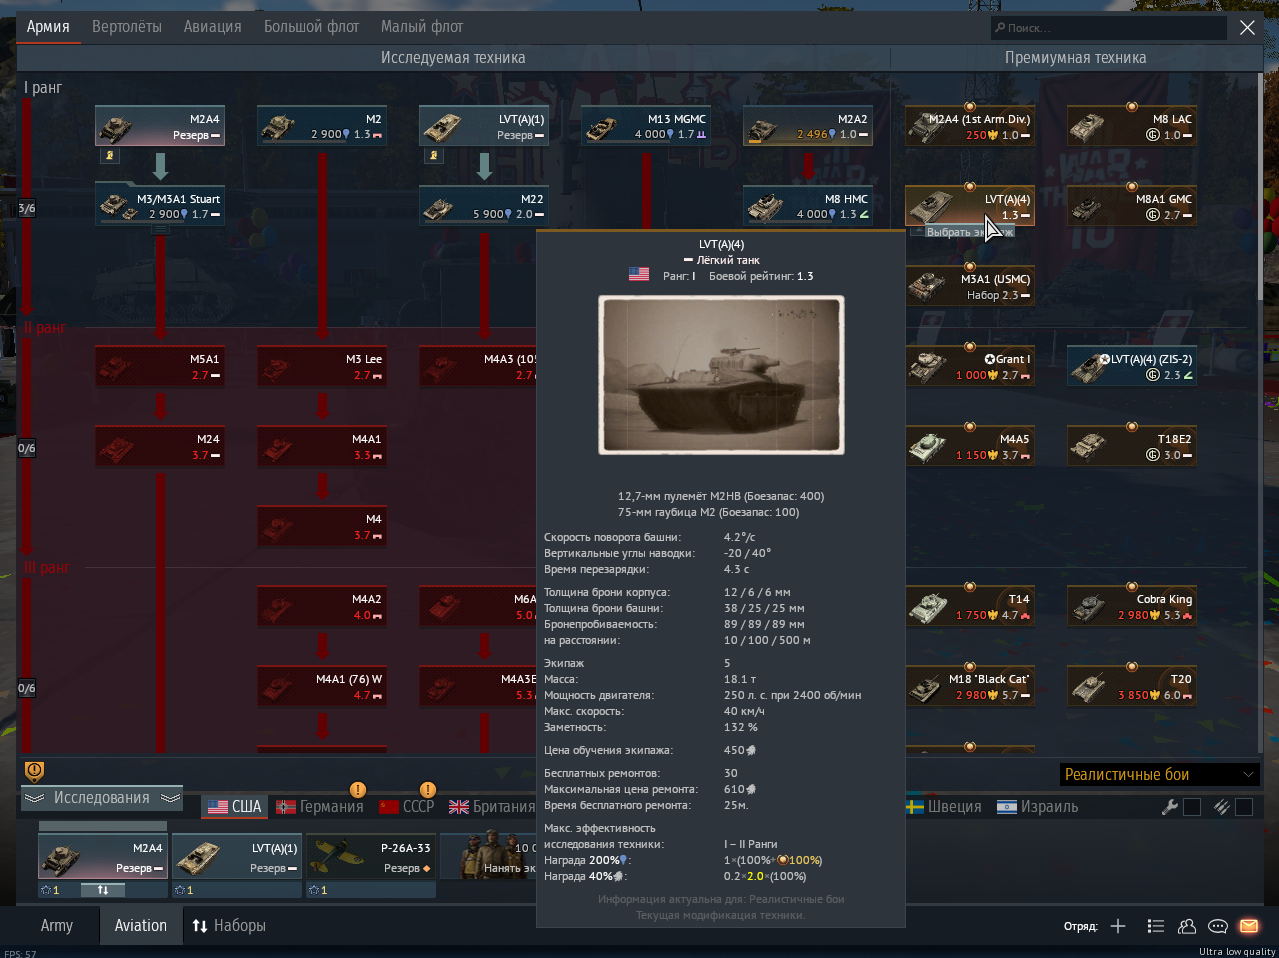This screenshot has width=1279, height=958.
Task: Select the M2A4 reserve tank card
Action: (160, 127)
